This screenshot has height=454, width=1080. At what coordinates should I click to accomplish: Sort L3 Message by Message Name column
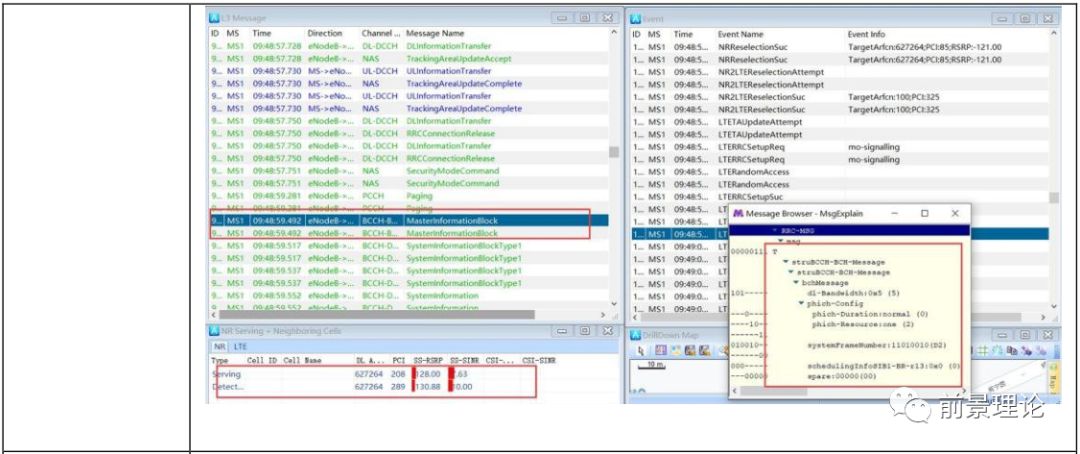(x=435, y=33)
